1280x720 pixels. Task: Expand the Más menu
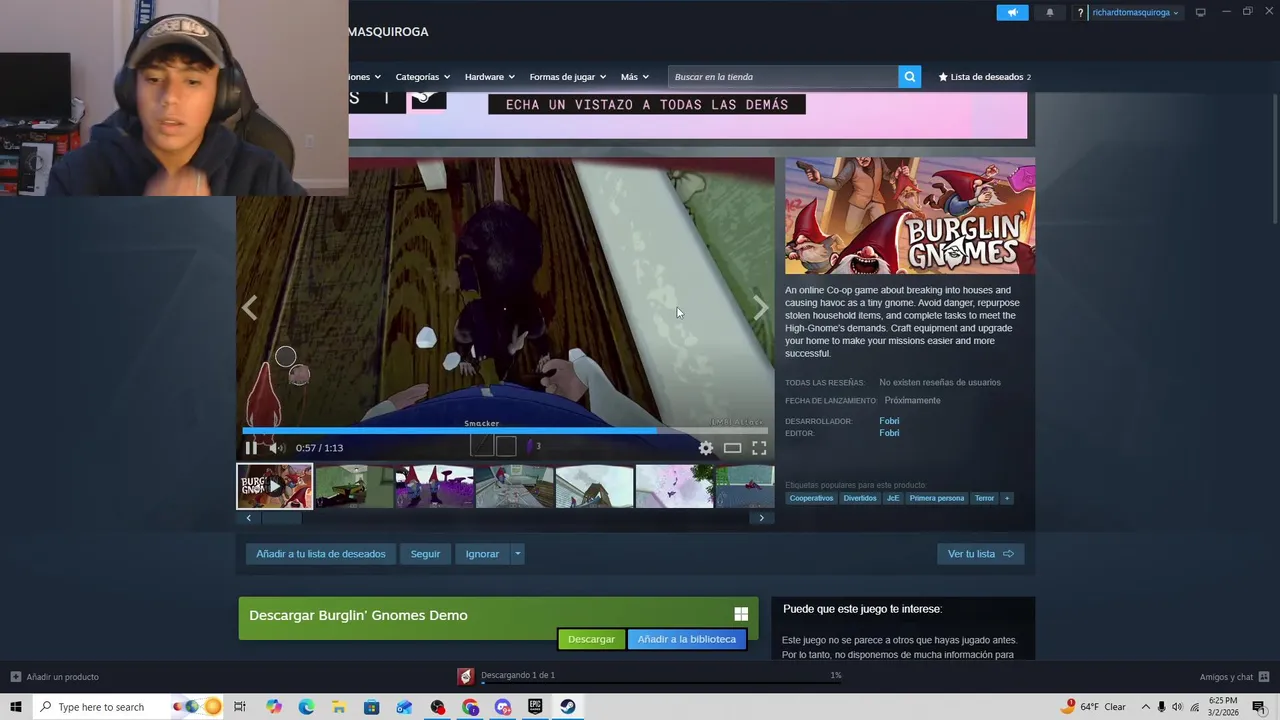(x=634, y=77)
